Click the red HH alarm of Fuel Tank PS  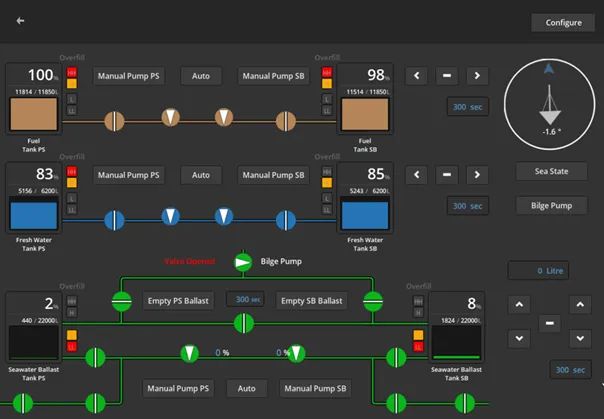pos(72,72)
